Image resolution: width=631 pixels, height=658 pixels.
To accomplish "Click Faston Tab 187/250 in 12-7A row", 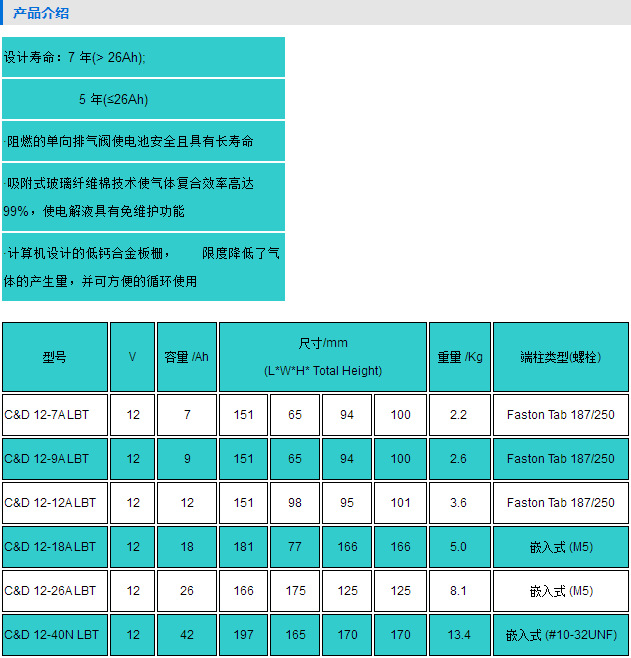I will tap(561, 415).
